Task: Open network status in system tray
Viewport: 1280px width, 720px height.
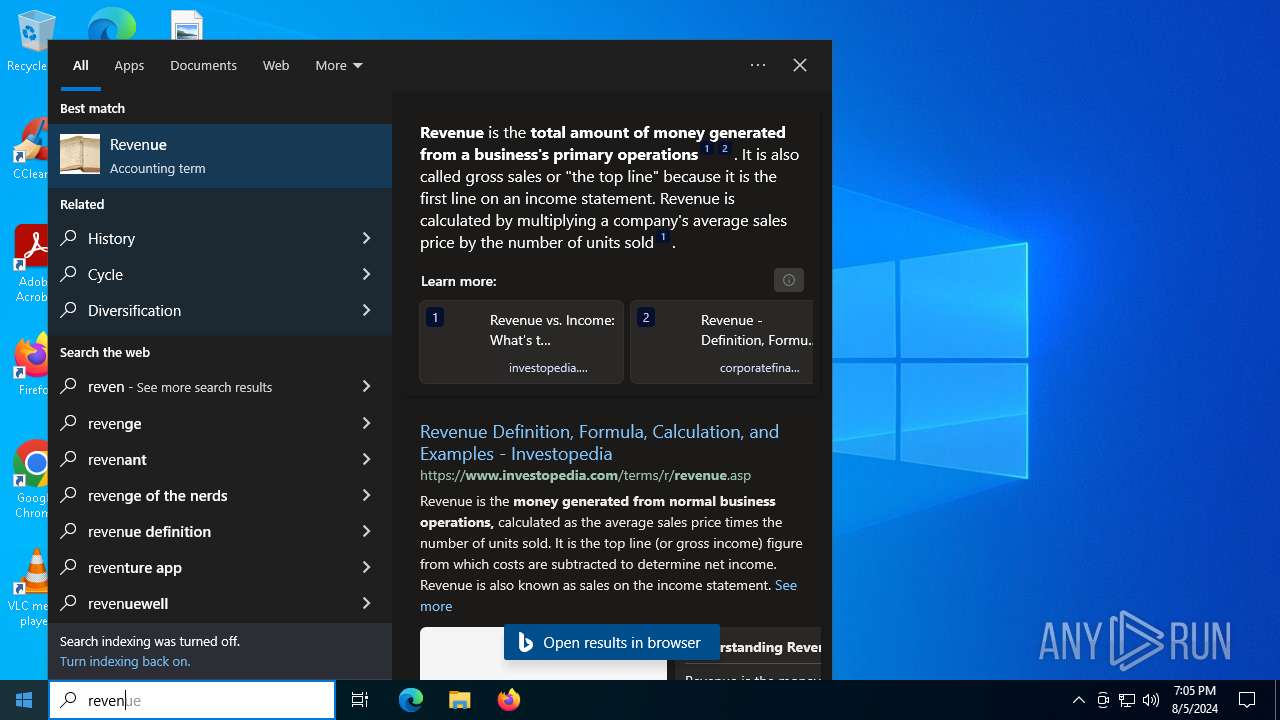Action: click(1127, 700)
